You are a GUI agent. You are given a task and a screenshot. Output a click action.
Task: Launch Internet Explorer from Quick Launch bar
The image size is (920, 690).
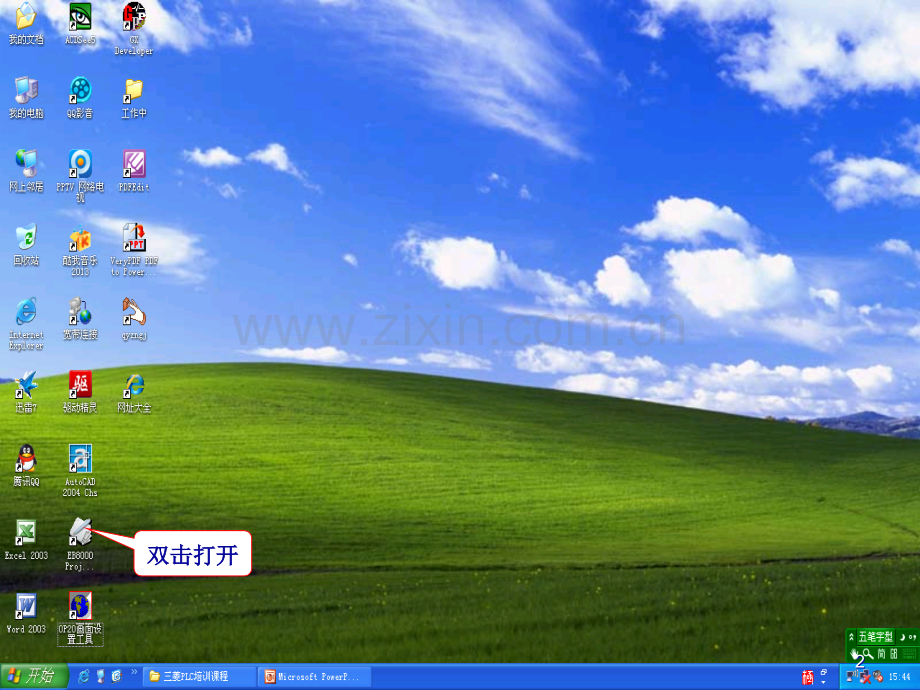tap(84, 677)
